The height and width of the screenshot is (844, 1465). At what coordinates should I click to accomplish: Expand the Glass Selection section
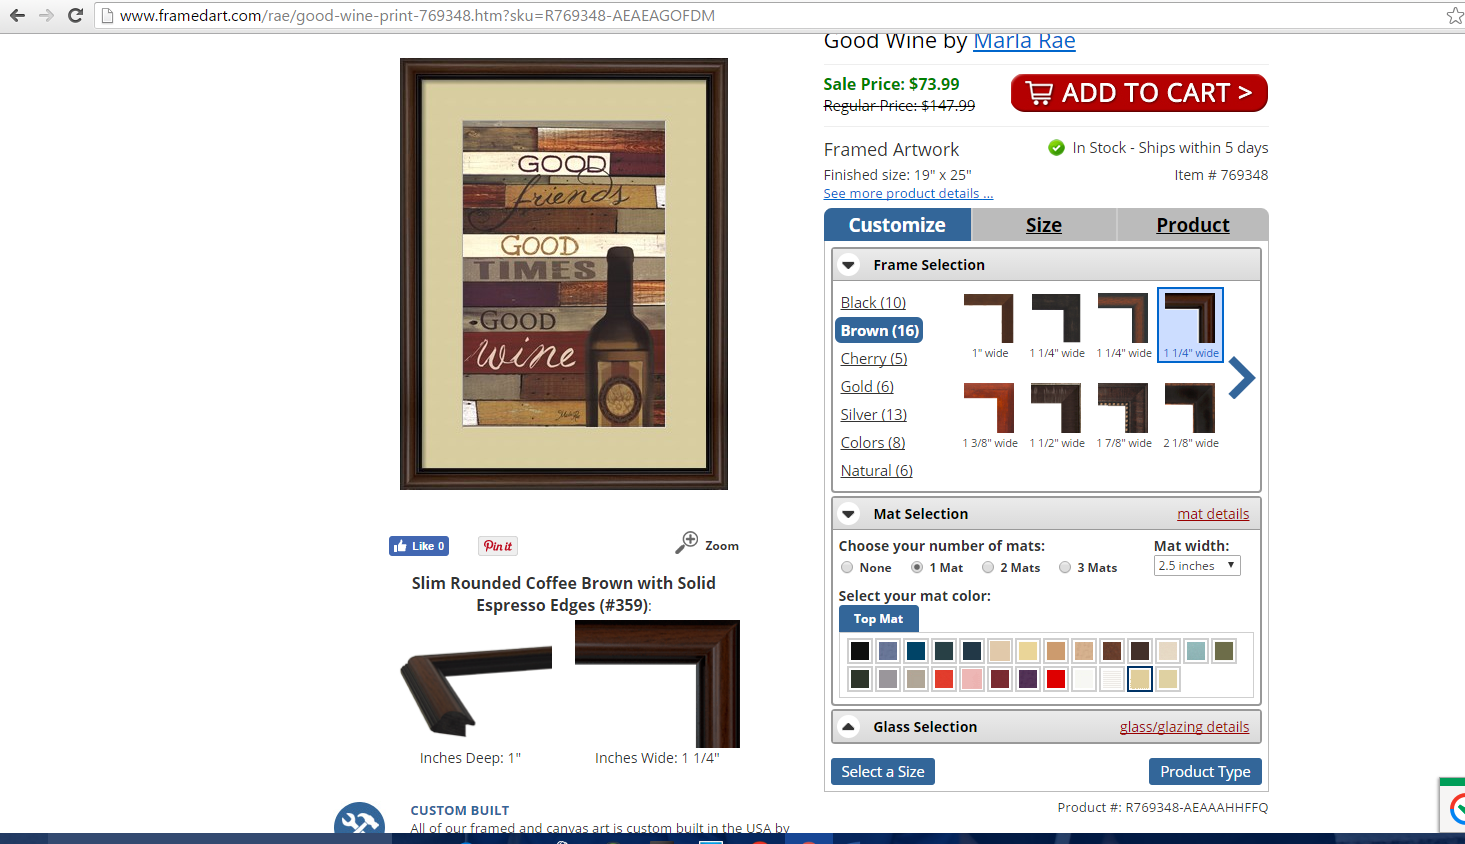point(848,727)
